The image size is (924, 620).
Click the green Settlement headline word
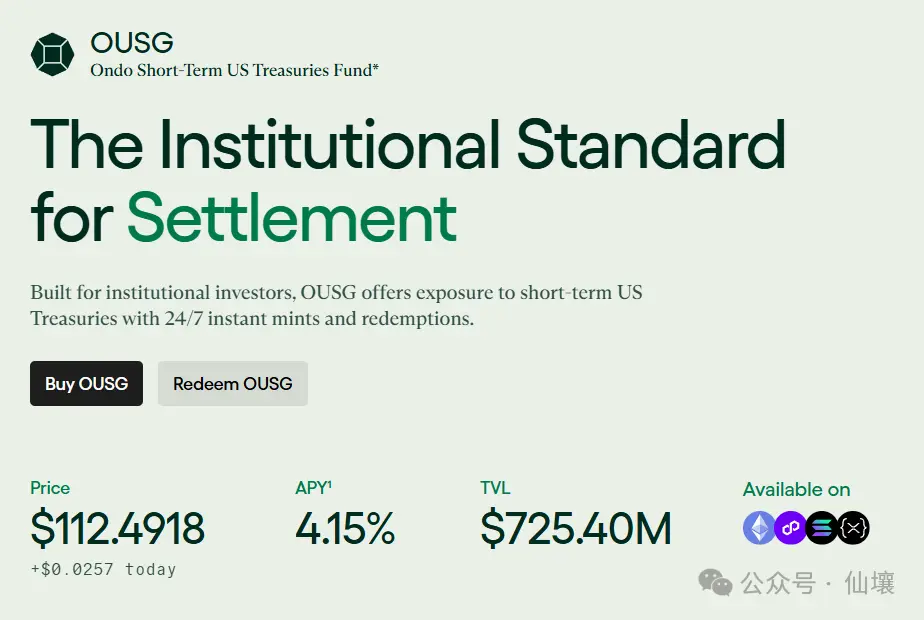(x=292, y=216)
